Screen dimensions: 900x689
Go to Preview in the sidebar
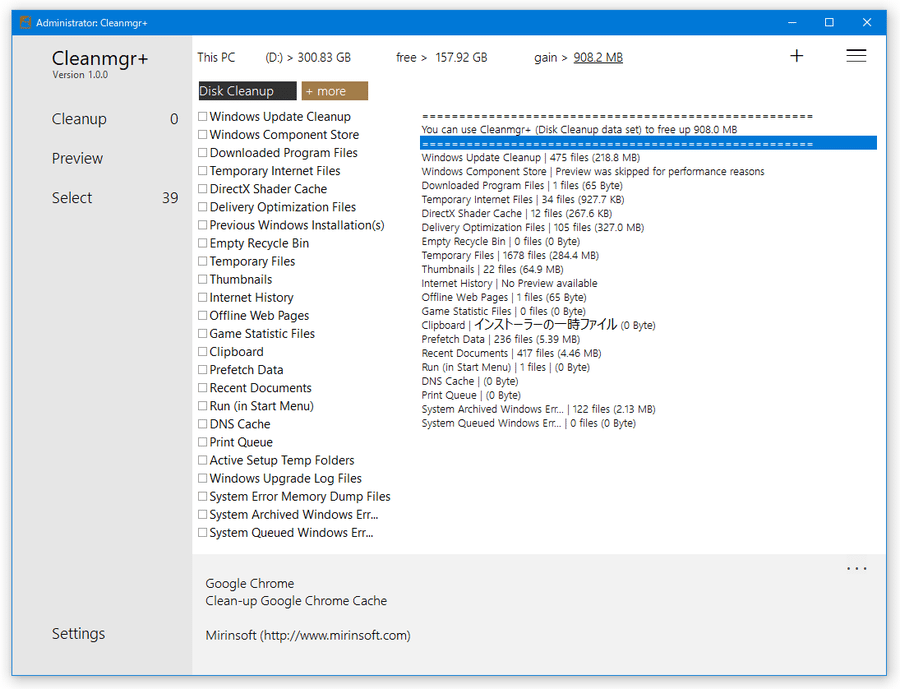[77, 158]
